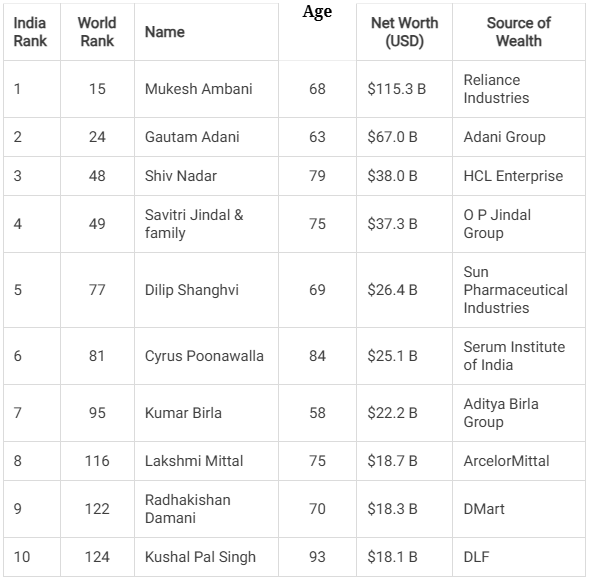Screen dimensions: 589x581
Task: Select the $115.3 B net worth cell
Action: pos(405,89)
